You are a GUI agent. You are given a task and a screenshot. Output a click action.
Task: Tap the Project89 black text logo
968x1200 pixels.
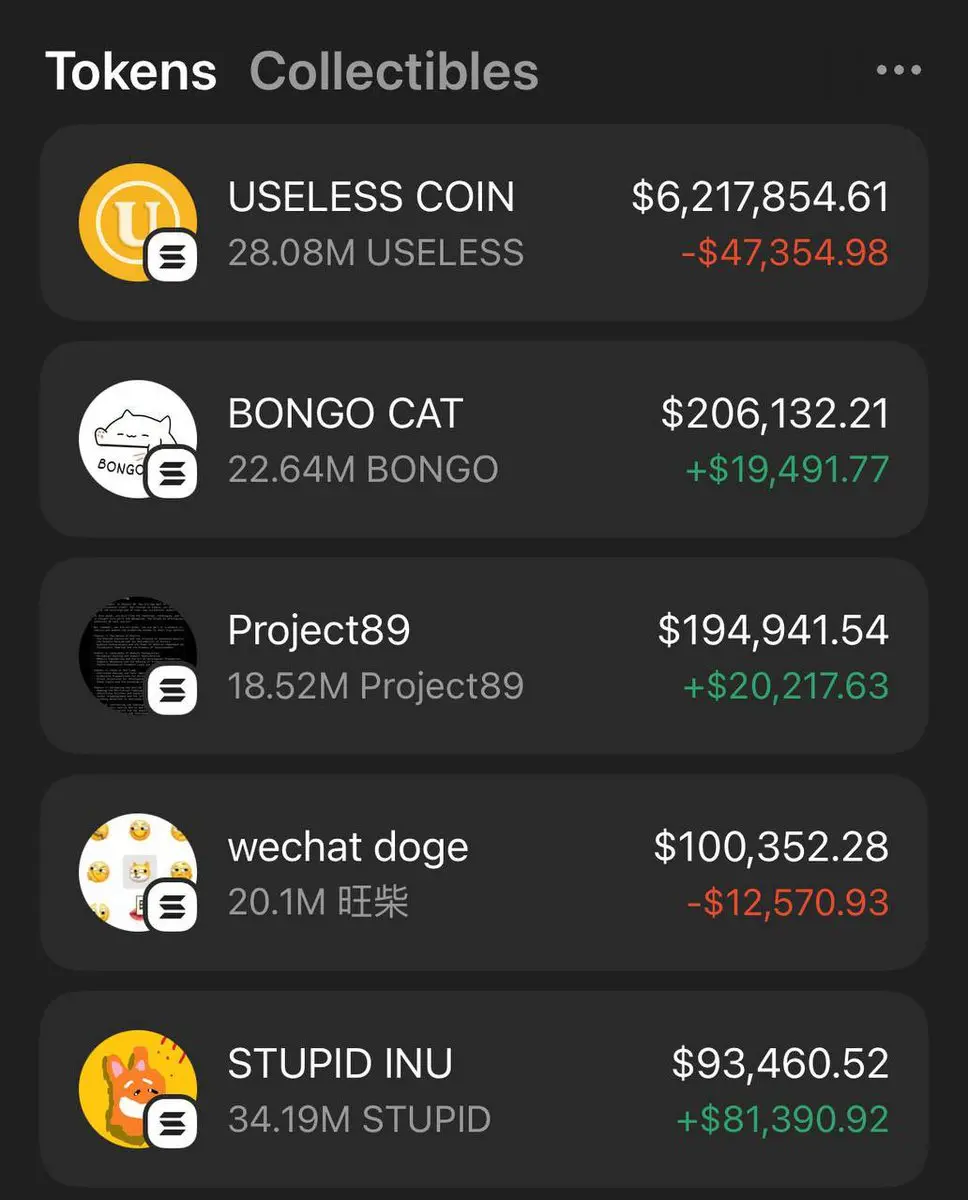point(138,656)
